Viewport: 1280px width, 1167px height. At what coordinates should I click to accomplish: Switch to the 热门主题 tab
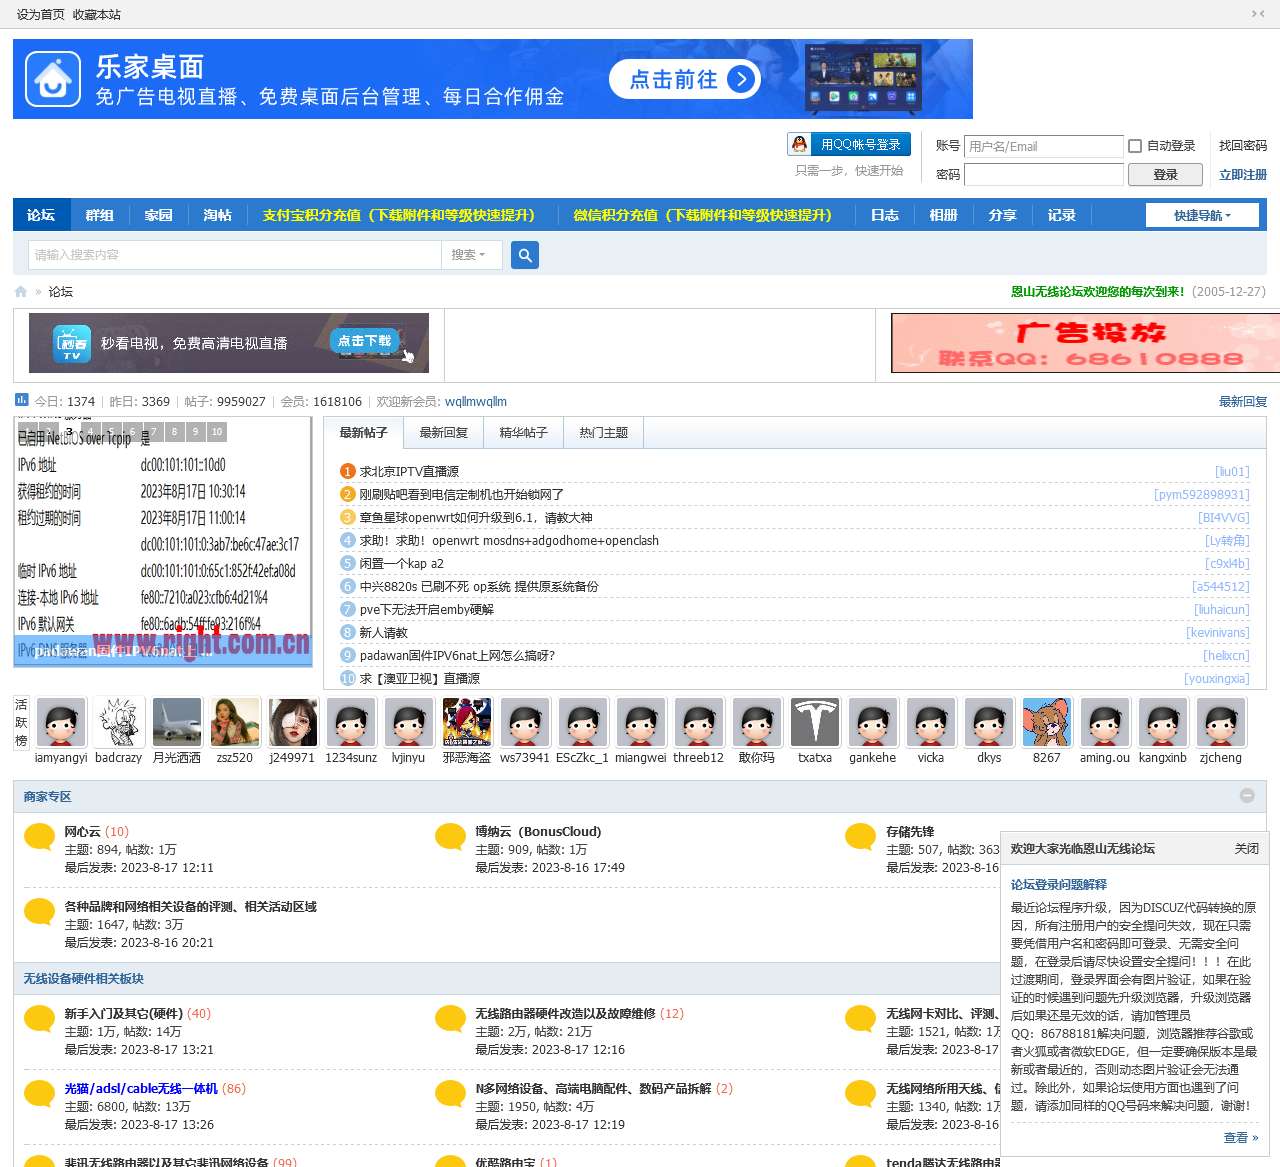tap(603, 433)
